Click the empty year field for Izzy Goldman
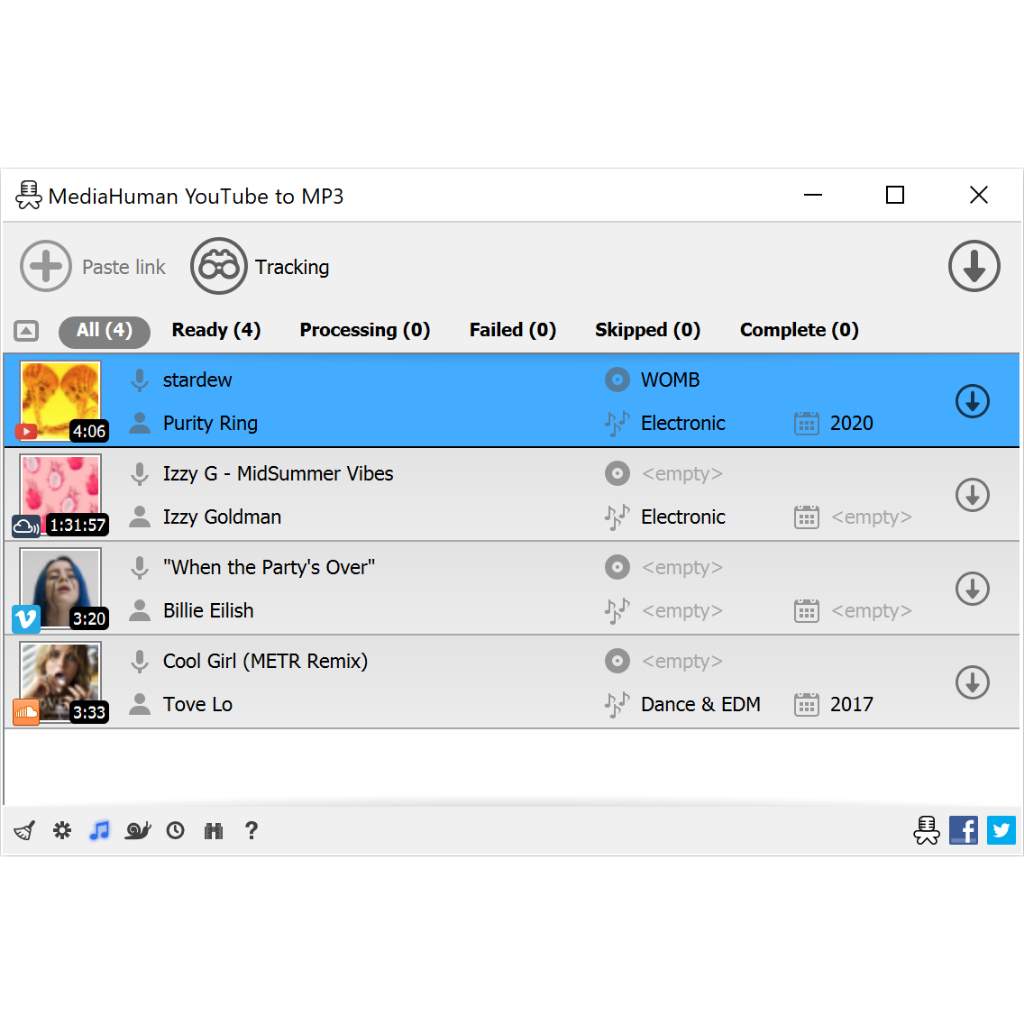 pyautogui.click(x=872, y=517)
